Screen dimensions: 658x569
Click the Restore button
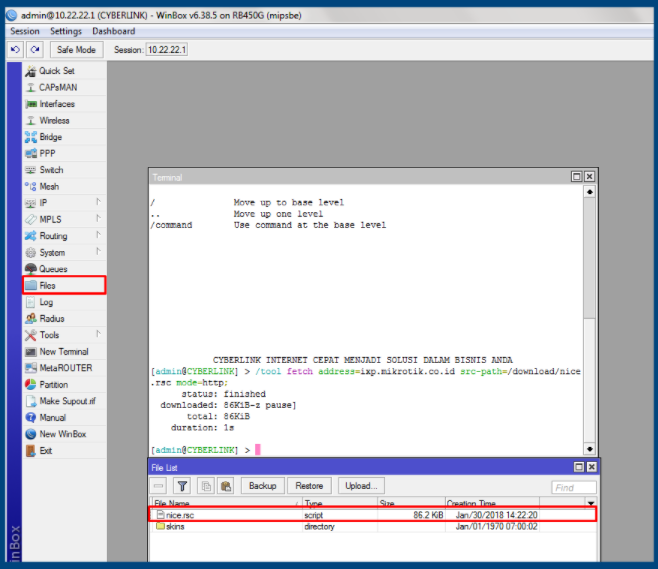click(309, 486)
